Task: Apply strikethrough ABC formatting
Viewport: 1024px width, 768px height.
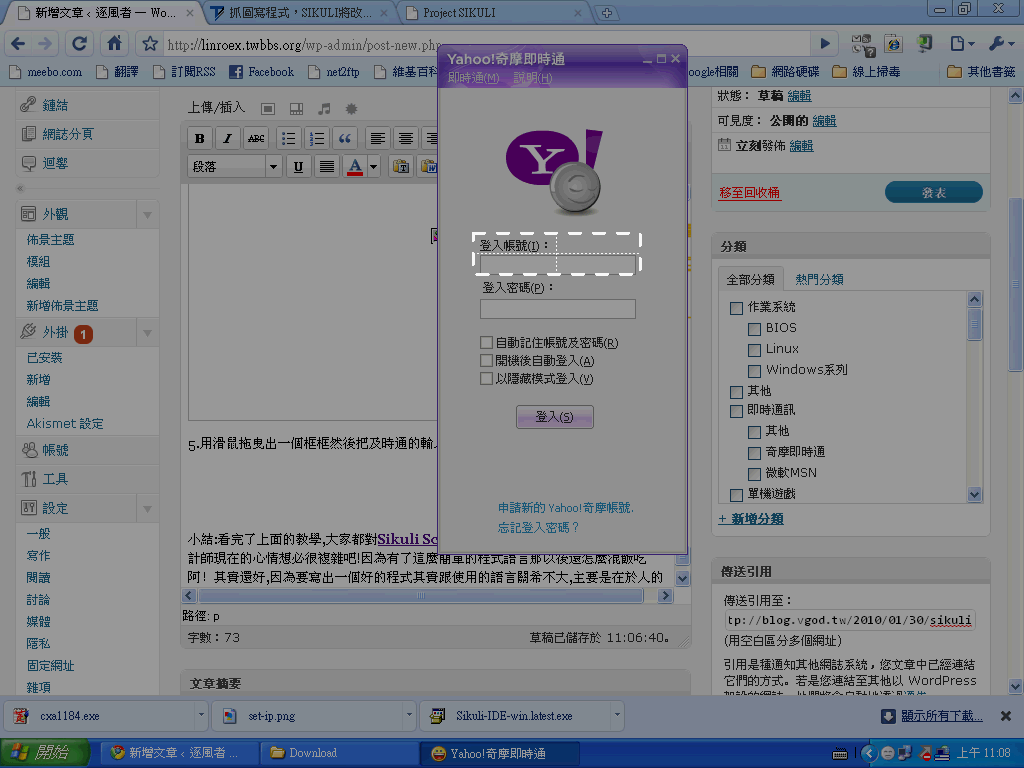Action: point(256,138)
